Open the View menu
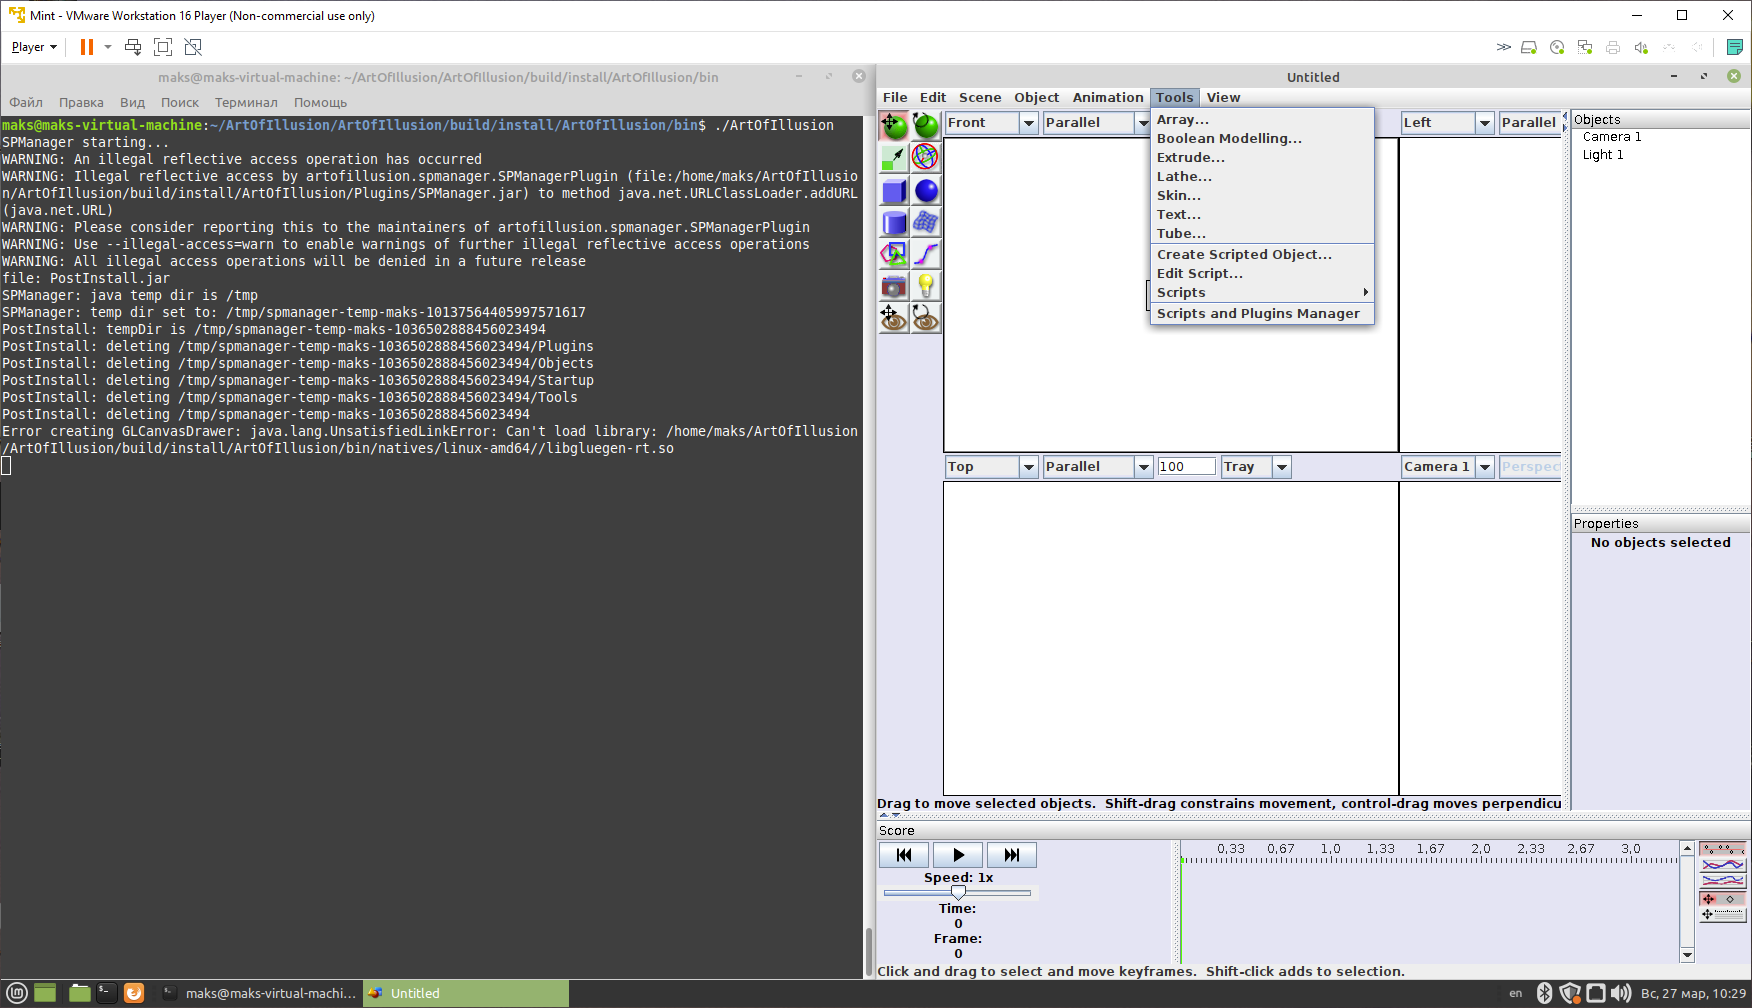Screen dimensions: 1752x1008 (1223, 97)
